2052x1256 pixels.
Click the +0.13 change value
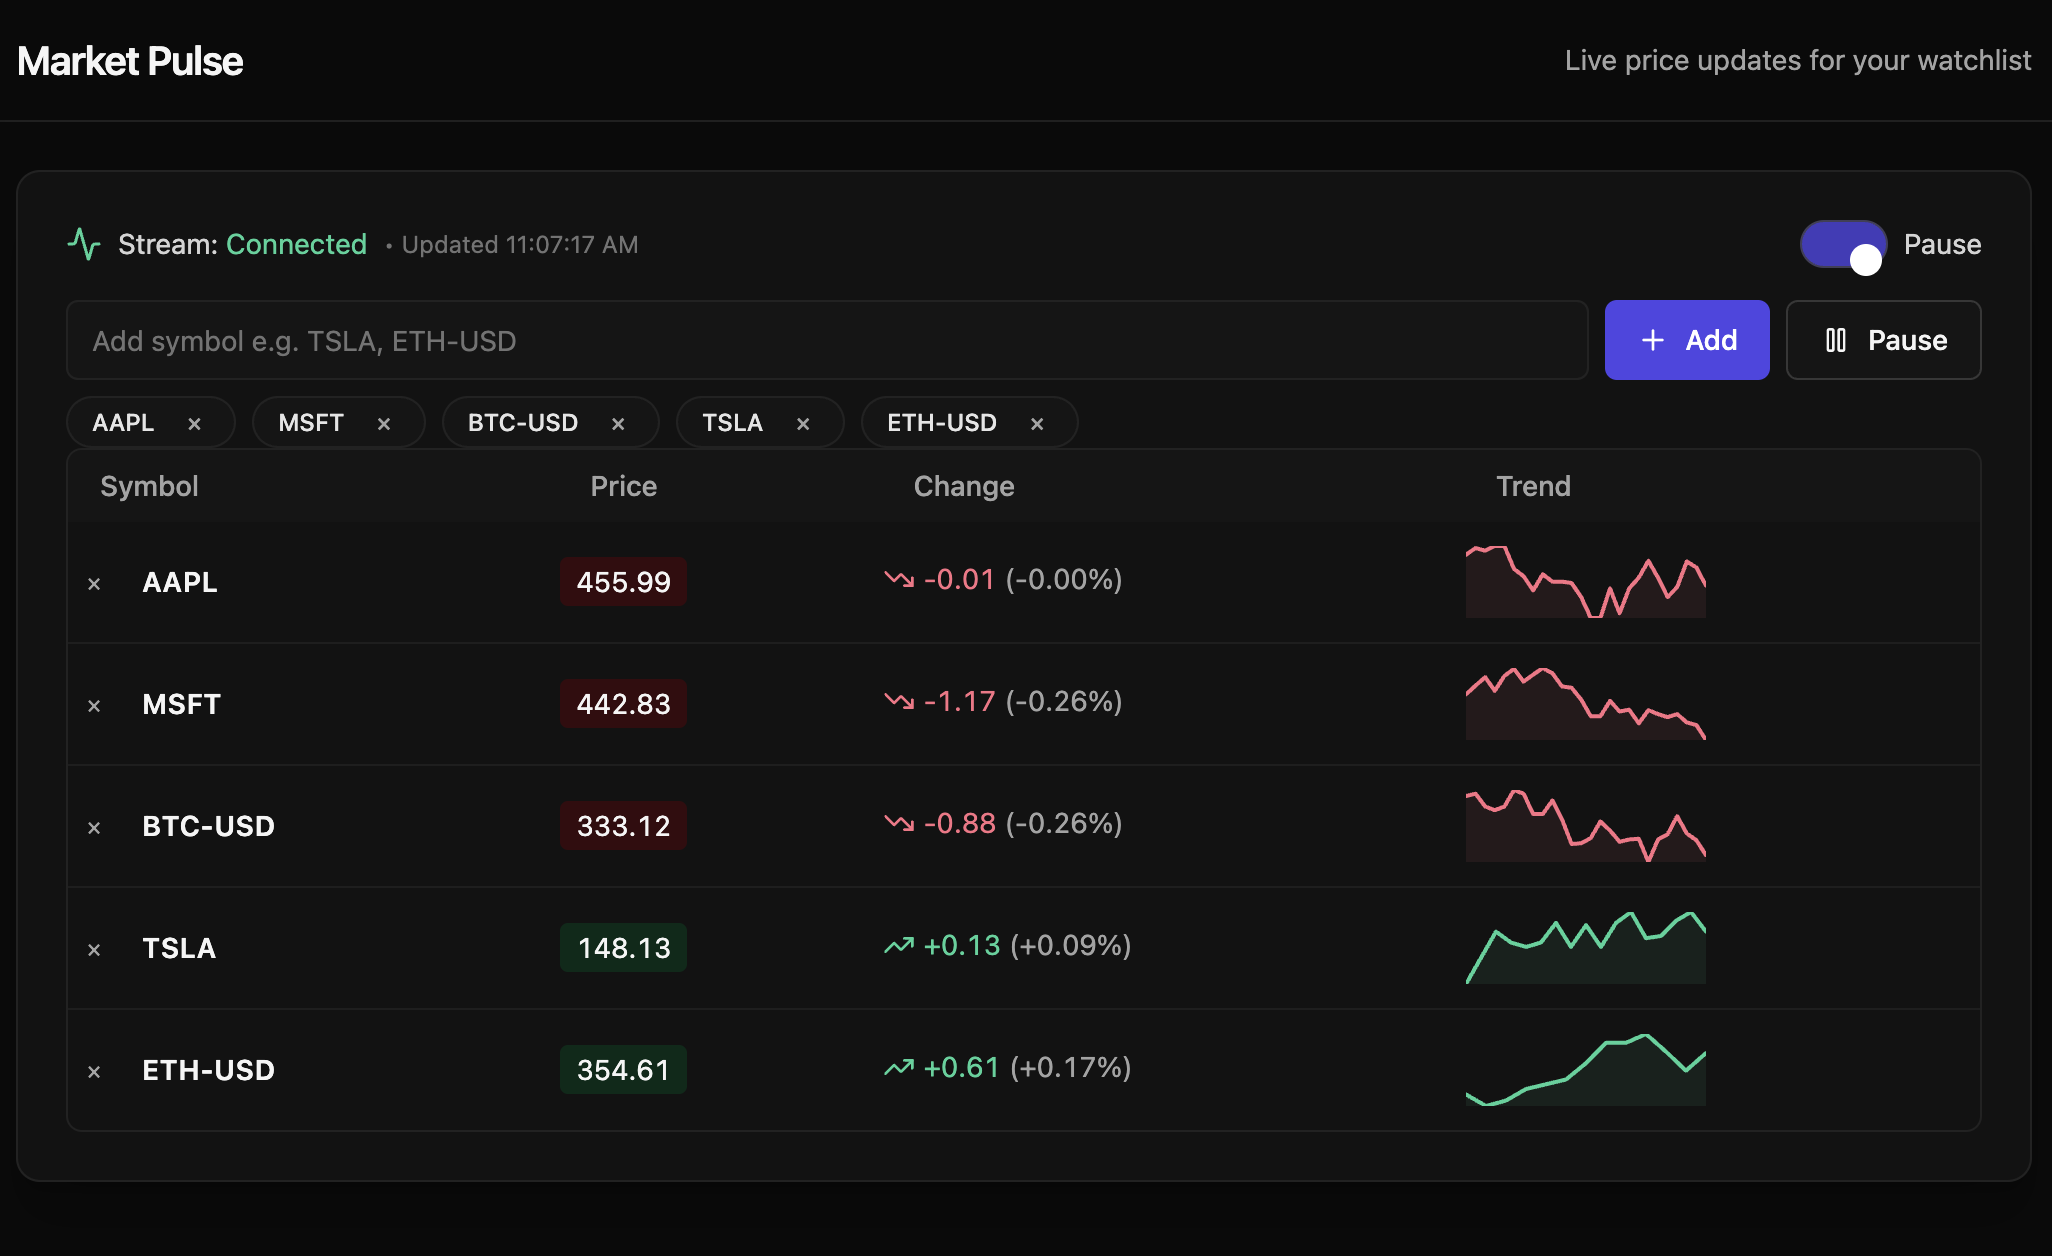pos(962,945)
